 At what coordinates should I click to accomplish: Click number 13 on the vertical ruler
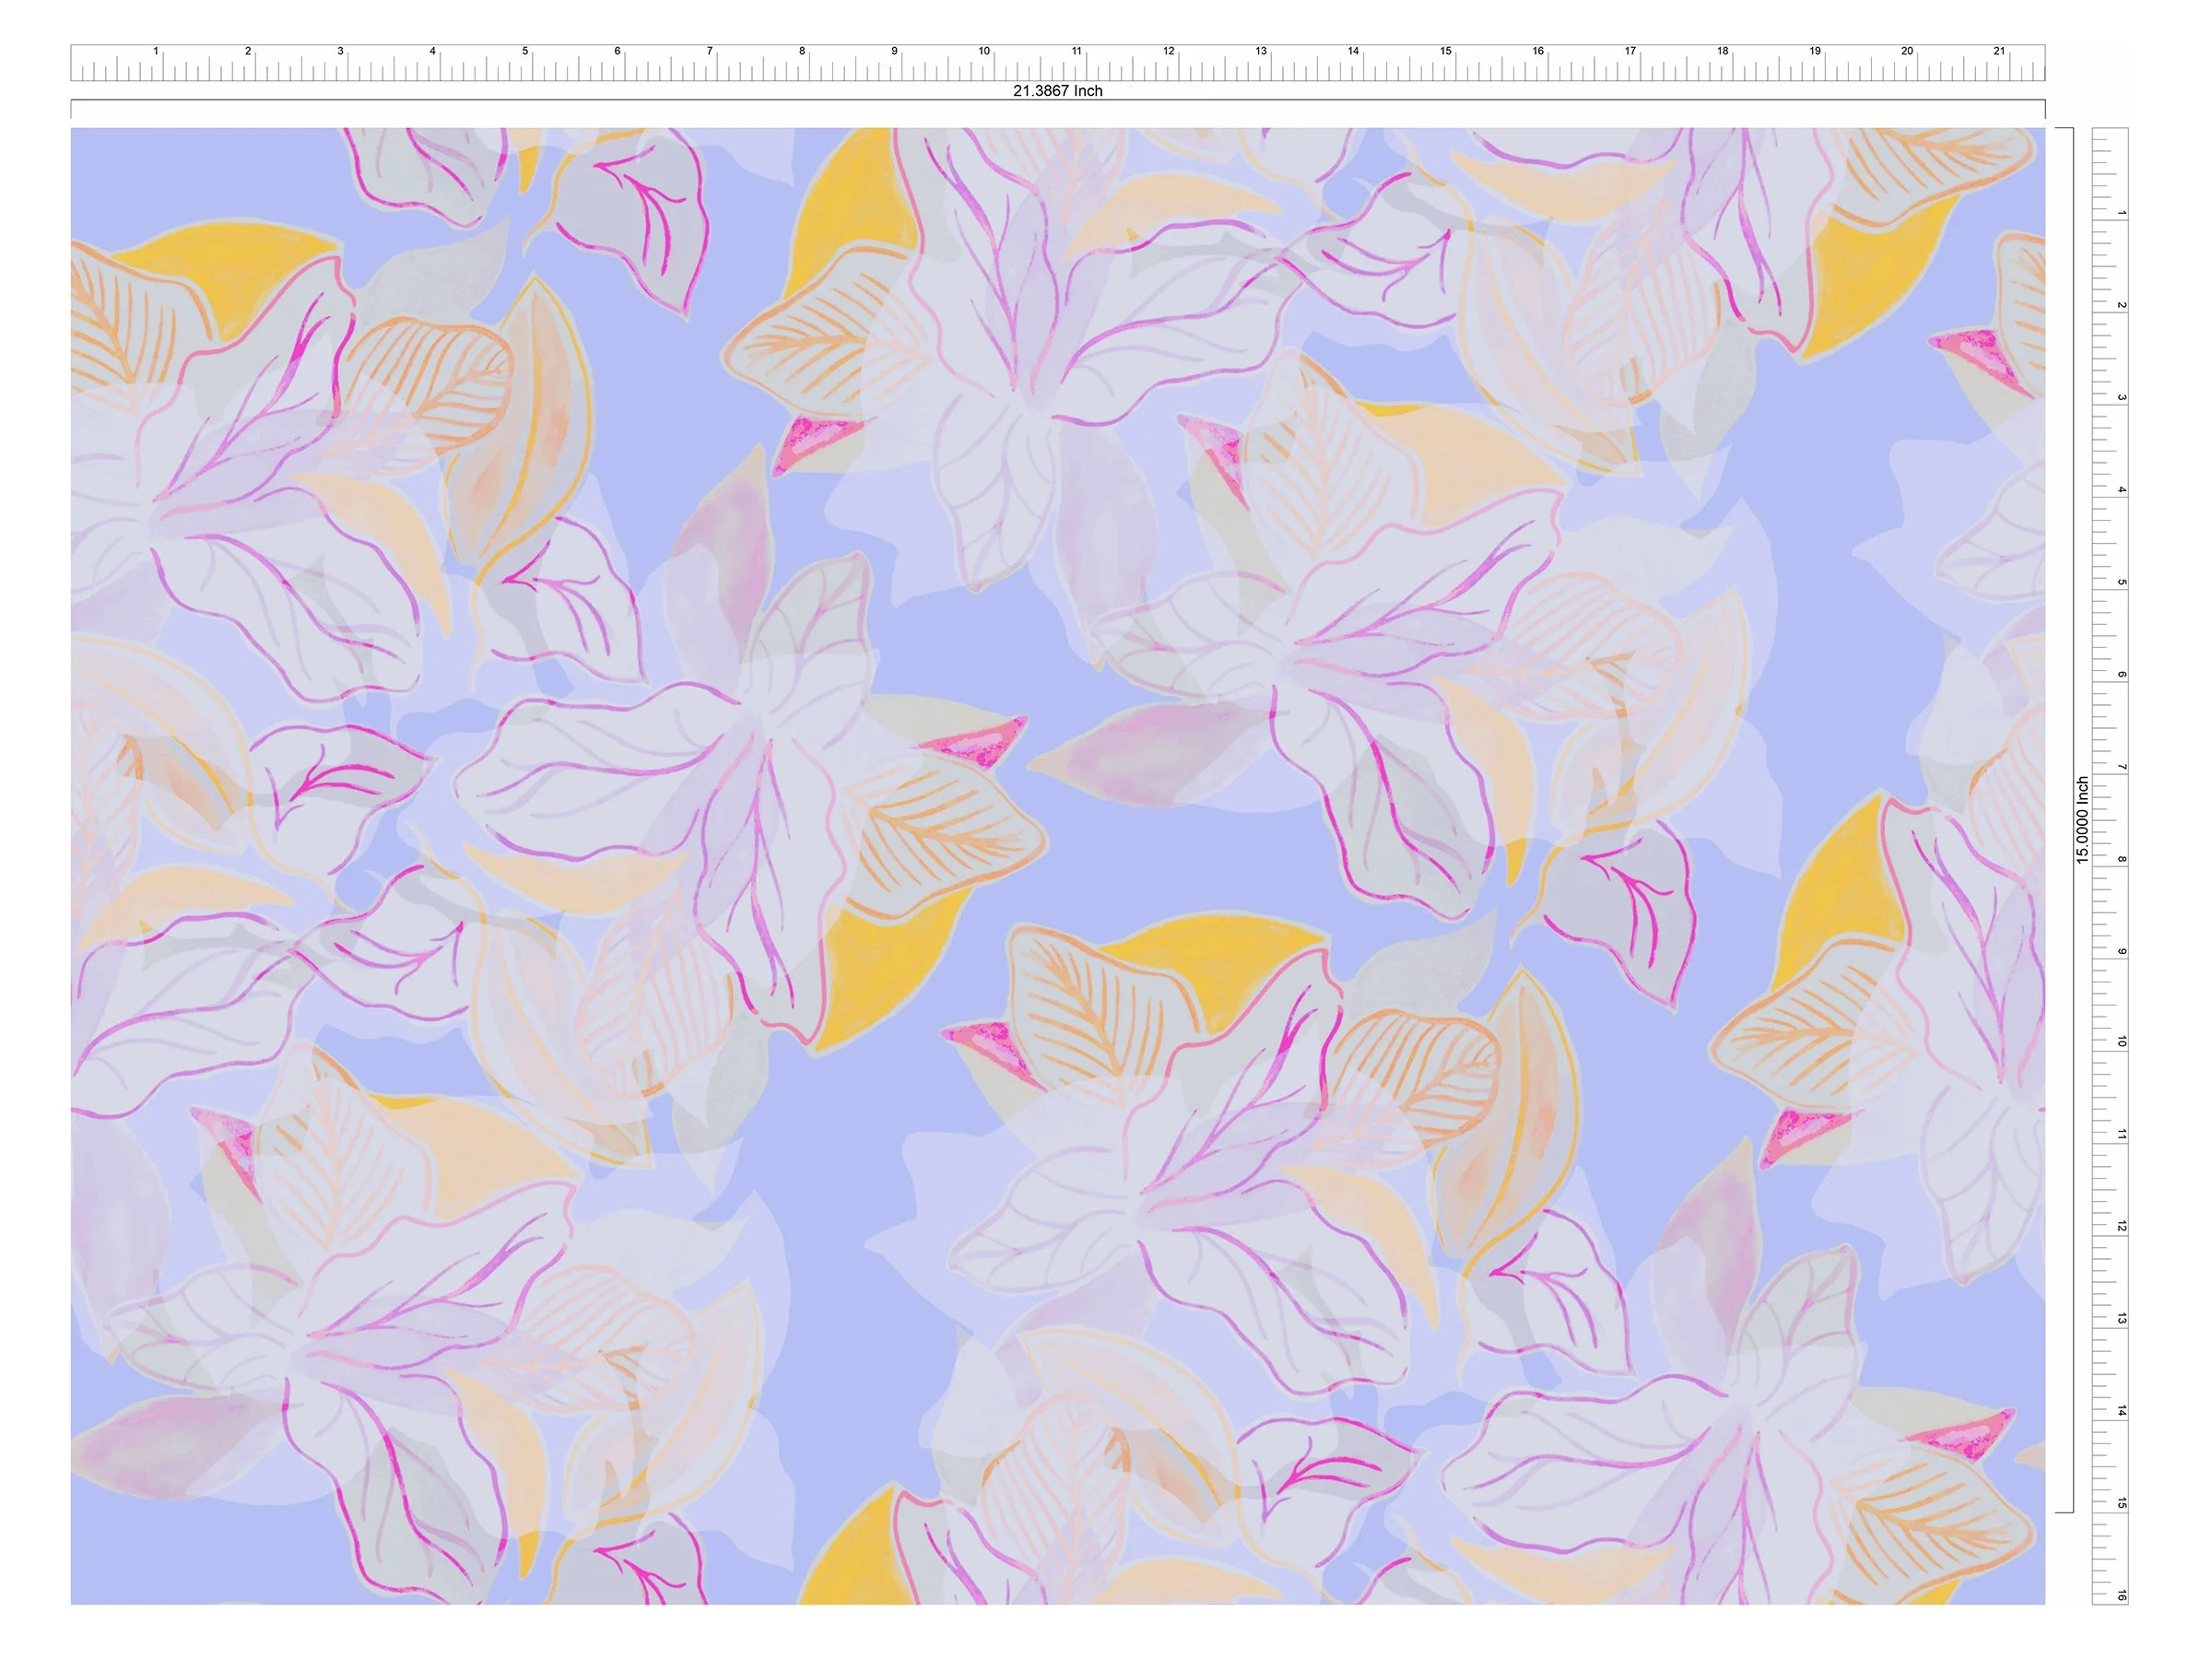click(x=2121, y=1319)
